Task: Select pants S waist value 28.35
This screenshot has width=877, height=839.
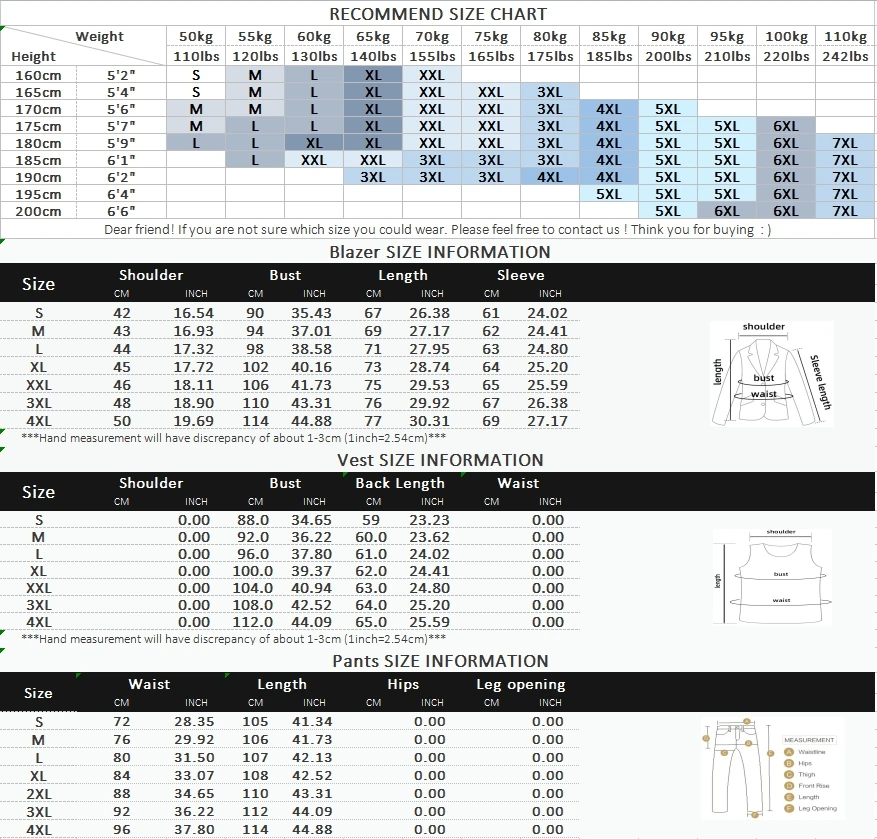Action: pyautogui.click(x=194, y=722)
